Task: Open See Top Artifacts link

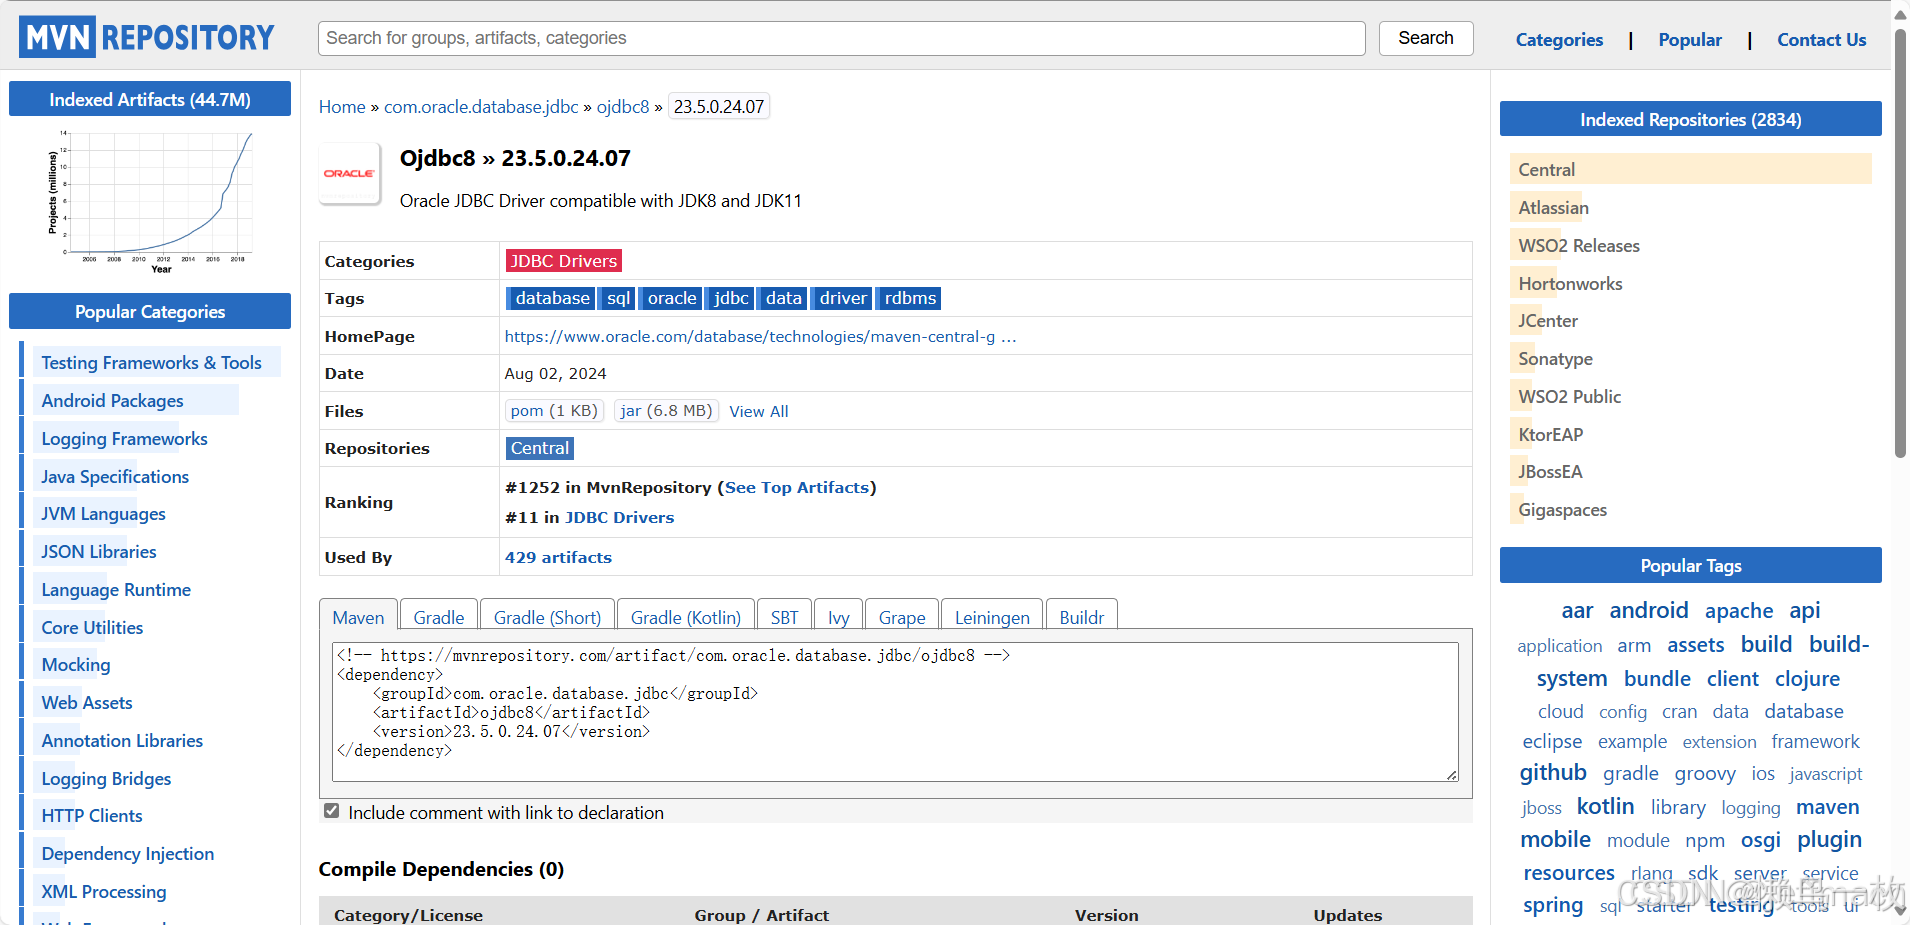Action: [x=797, y=488]
